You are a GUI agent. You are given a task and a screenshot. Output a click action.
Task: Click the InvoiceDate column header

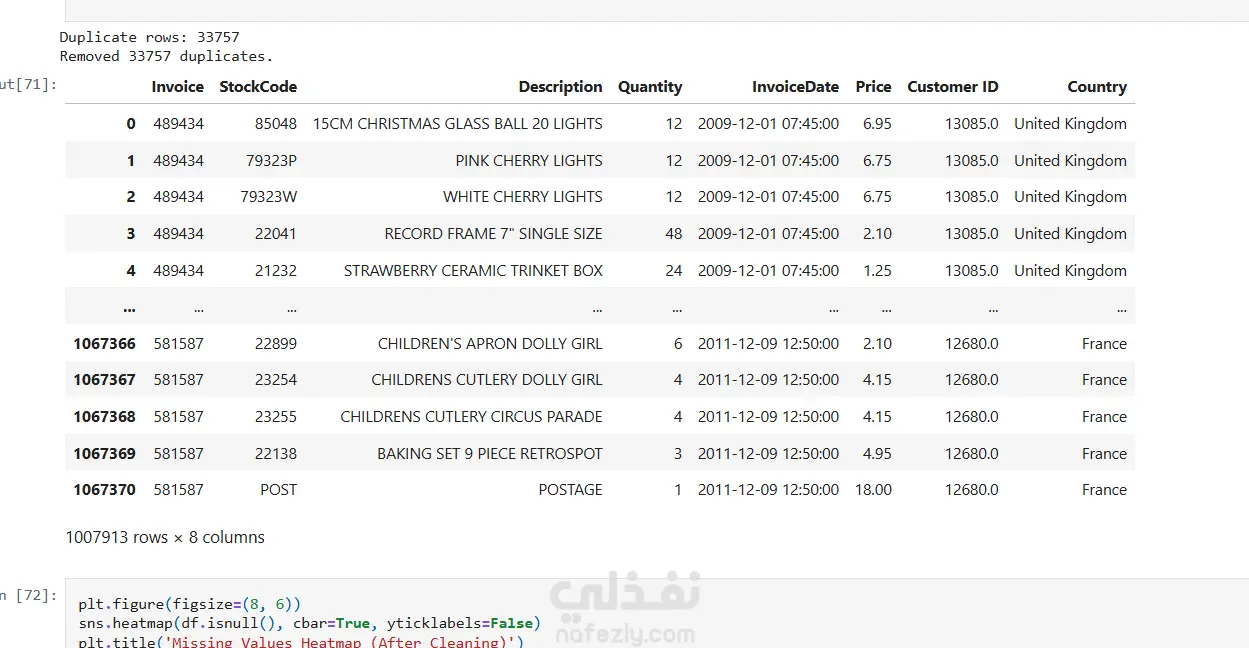coord(795,87)
